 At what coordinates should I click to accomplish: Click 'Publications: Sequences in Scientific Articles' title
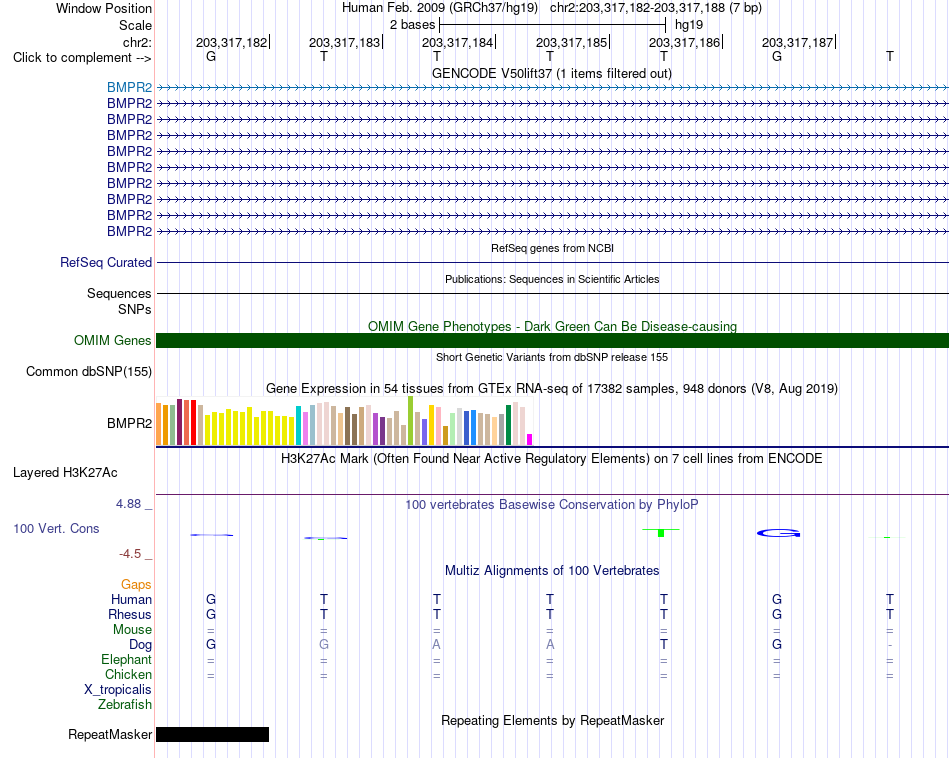pos(552,279)
